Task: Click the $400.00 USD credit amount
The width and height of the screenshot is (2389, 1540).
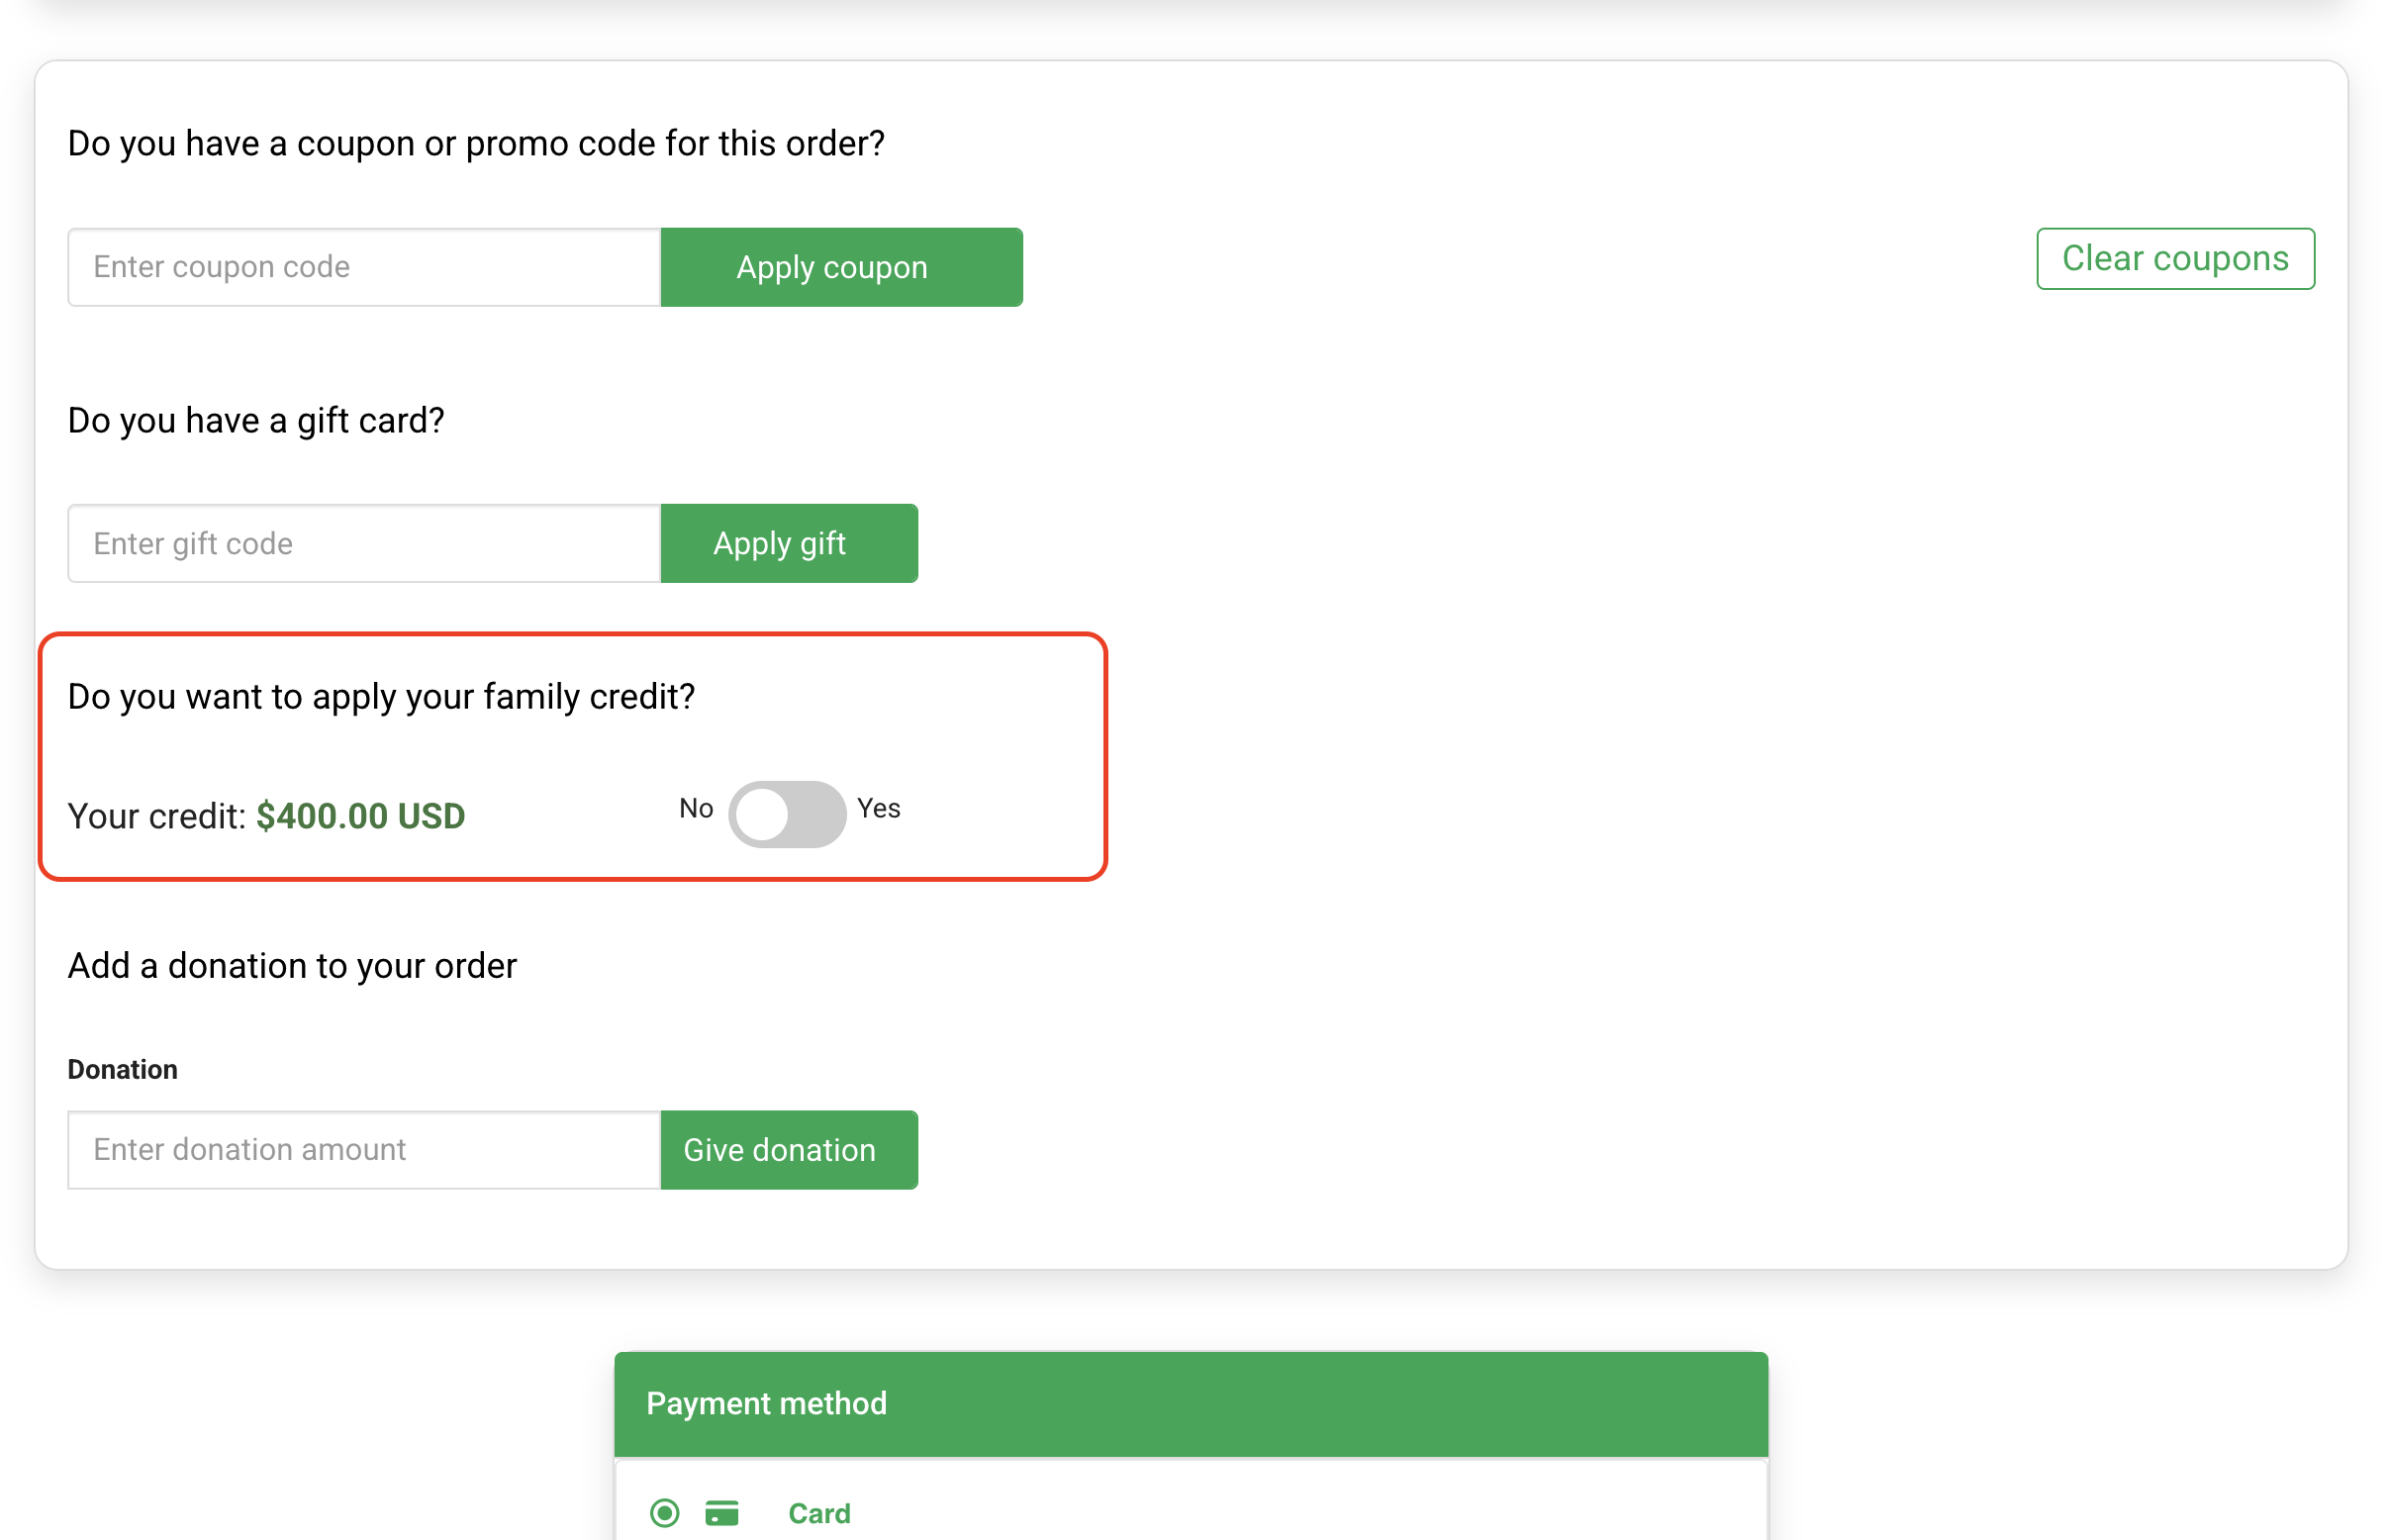Action: [x=361, y=816]
